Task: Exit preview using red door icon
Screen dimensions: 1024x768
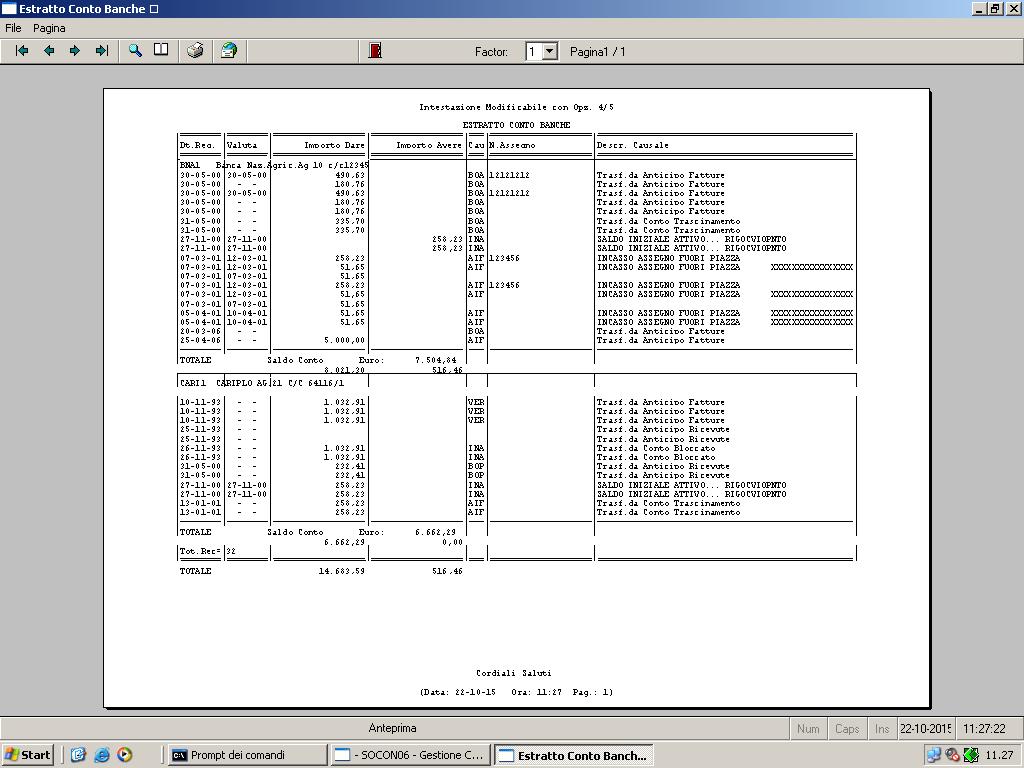Action: tap(375, 51)
